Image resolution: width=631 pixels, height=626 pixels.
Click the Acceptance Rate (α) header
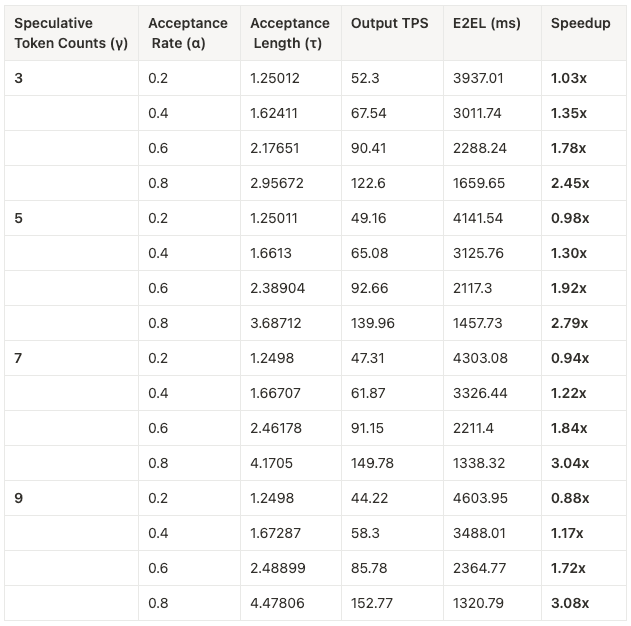tap(187, 33)
